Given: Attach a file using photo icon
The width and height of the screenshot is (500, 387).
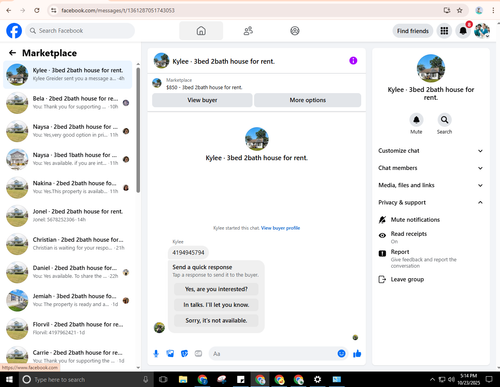Looking at the screenshot, I should (170, 354).
